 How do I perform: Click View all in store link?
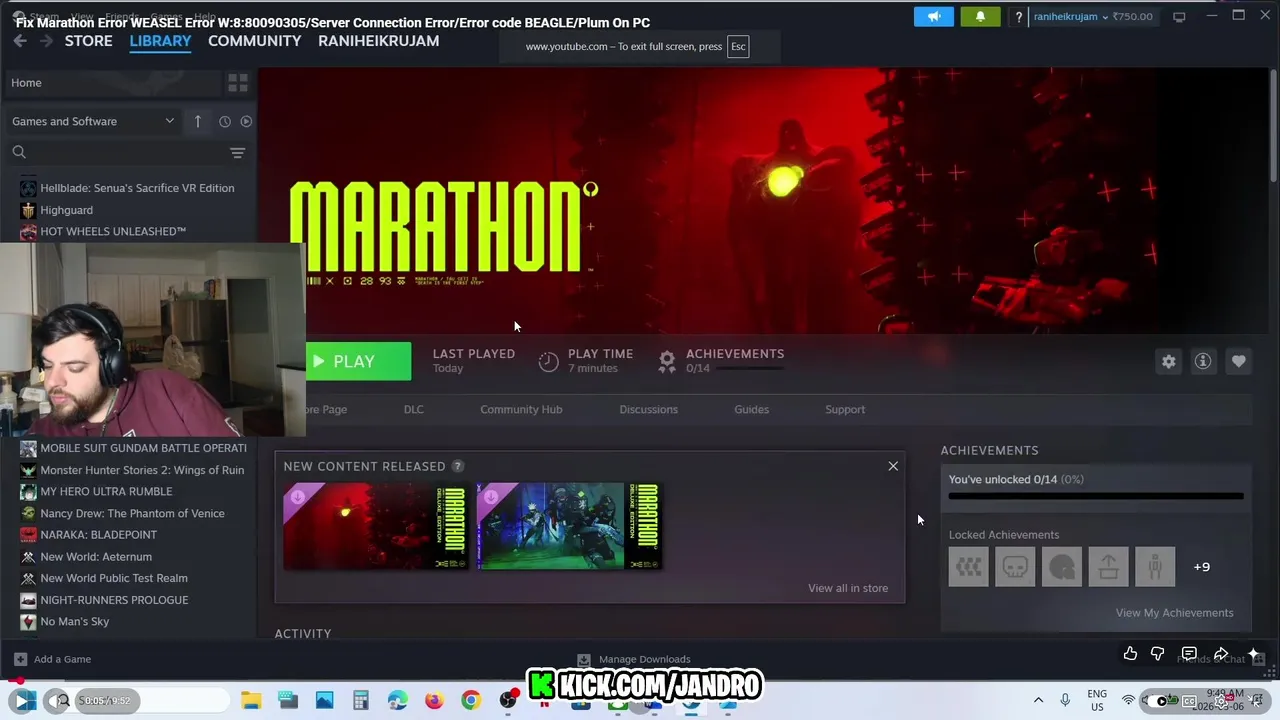pos(848,588)
